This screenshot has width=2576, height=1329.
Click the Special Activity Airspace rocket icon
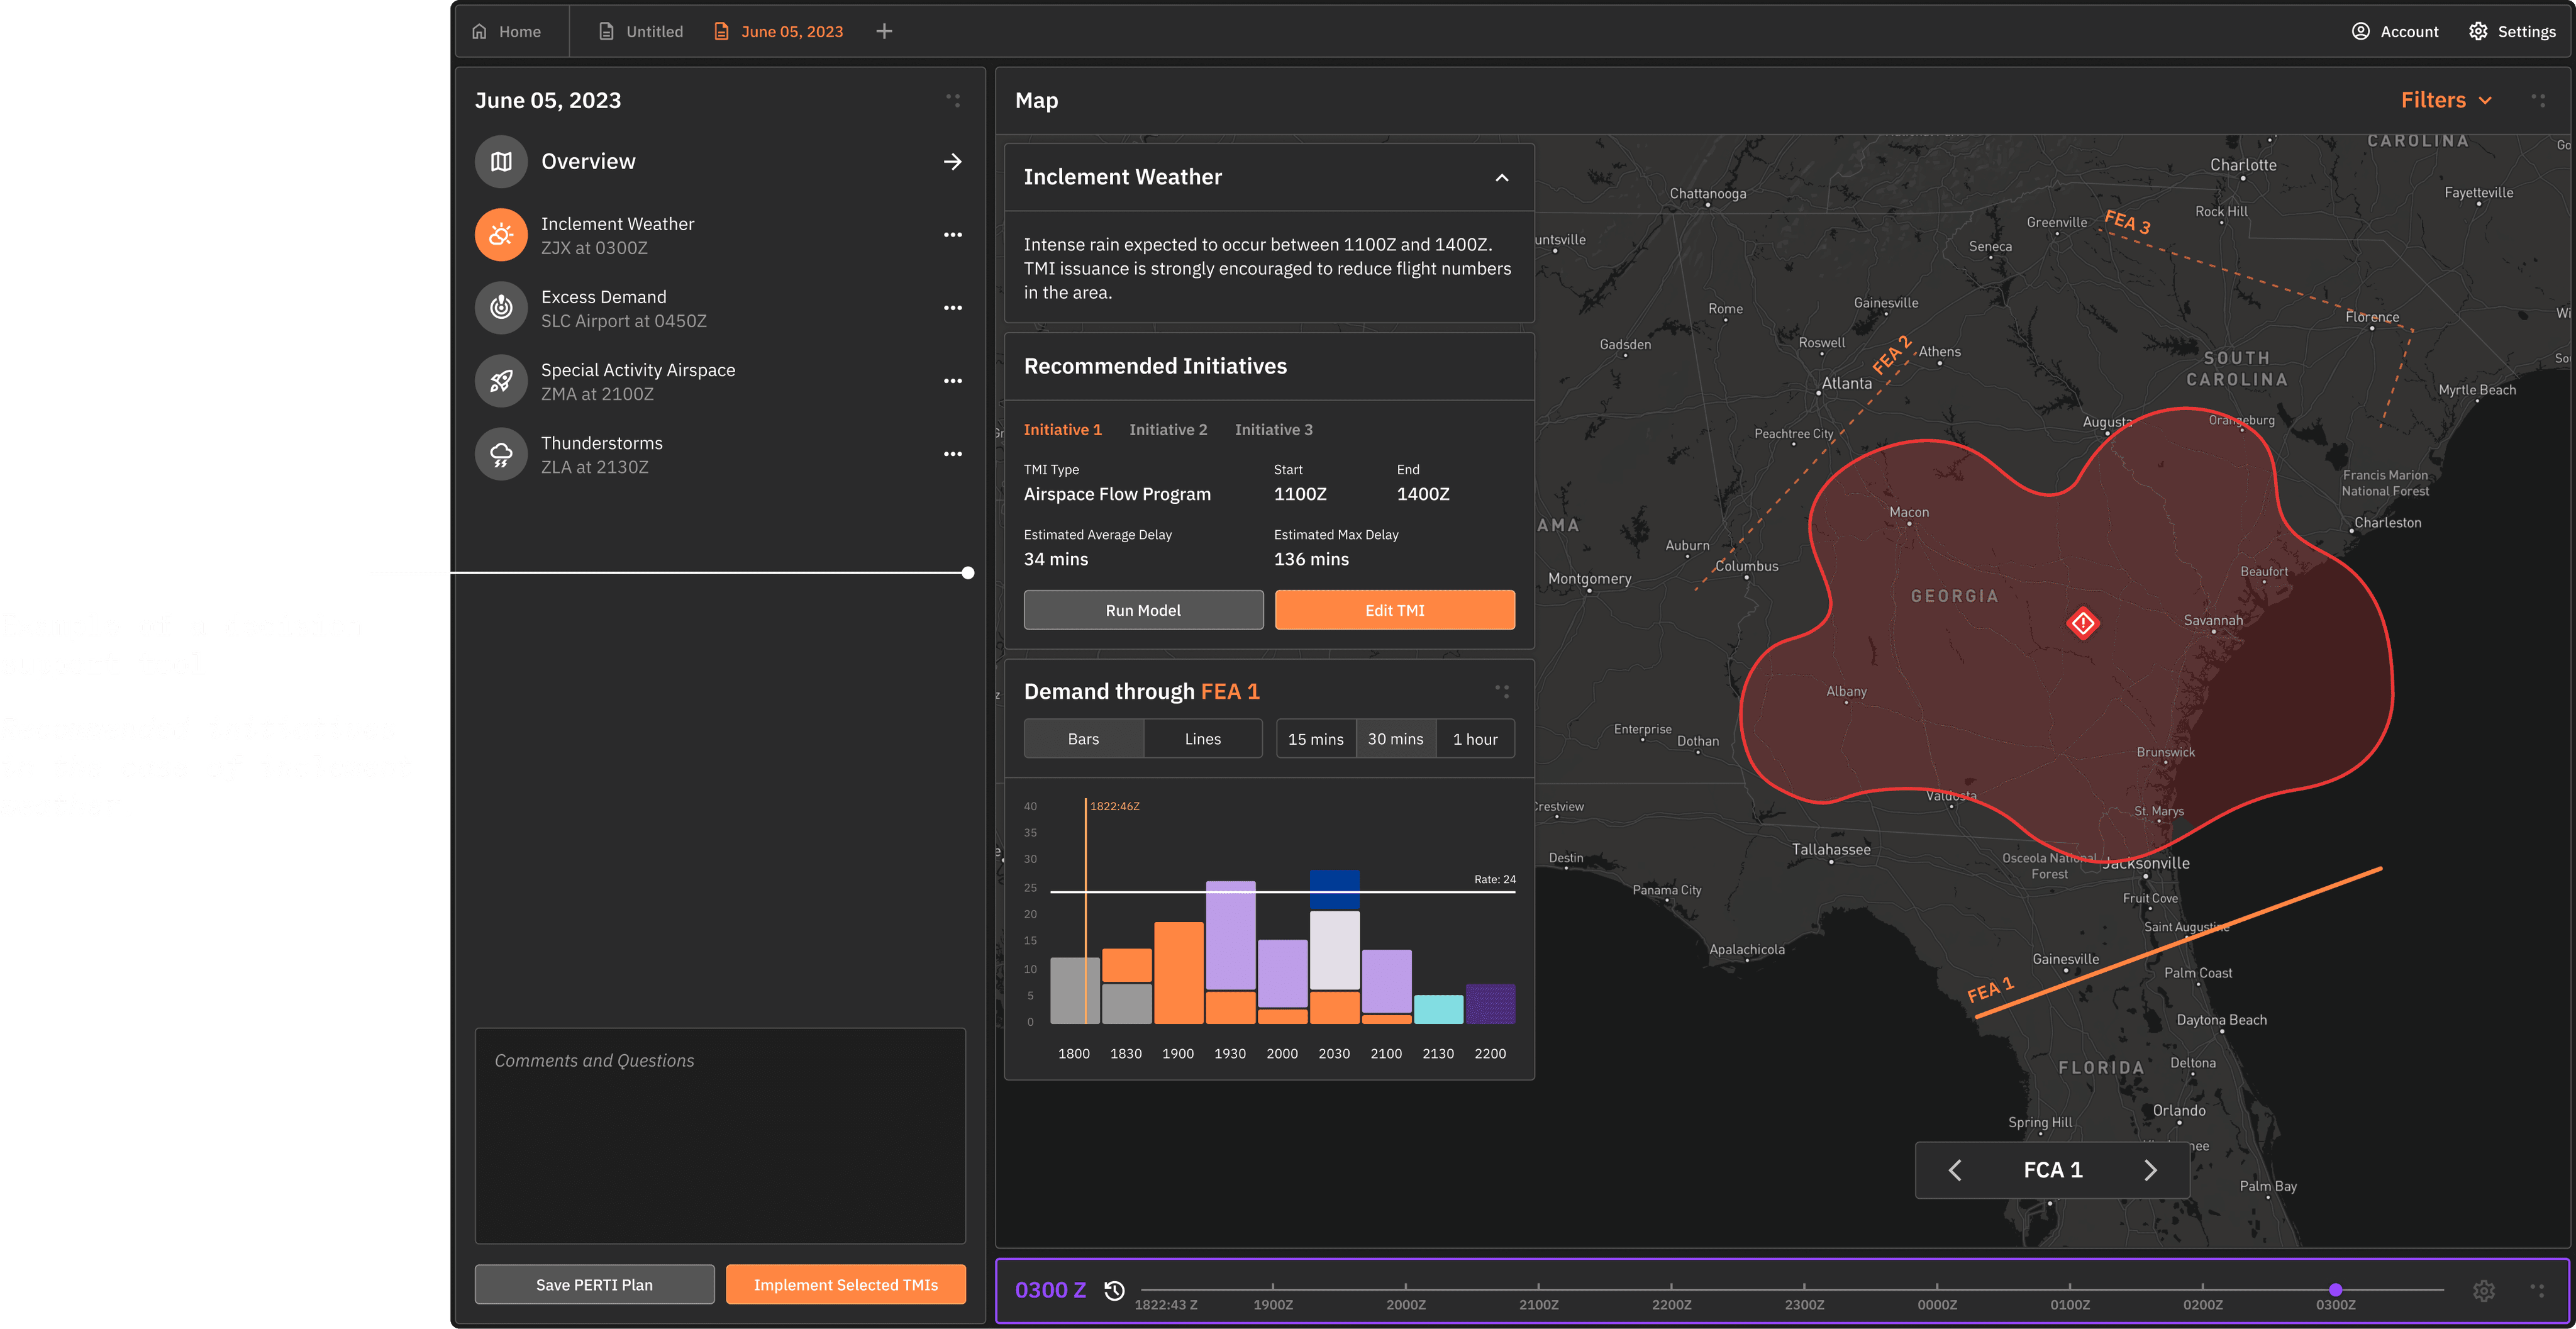pyautogui.click(x=501, y=381)
